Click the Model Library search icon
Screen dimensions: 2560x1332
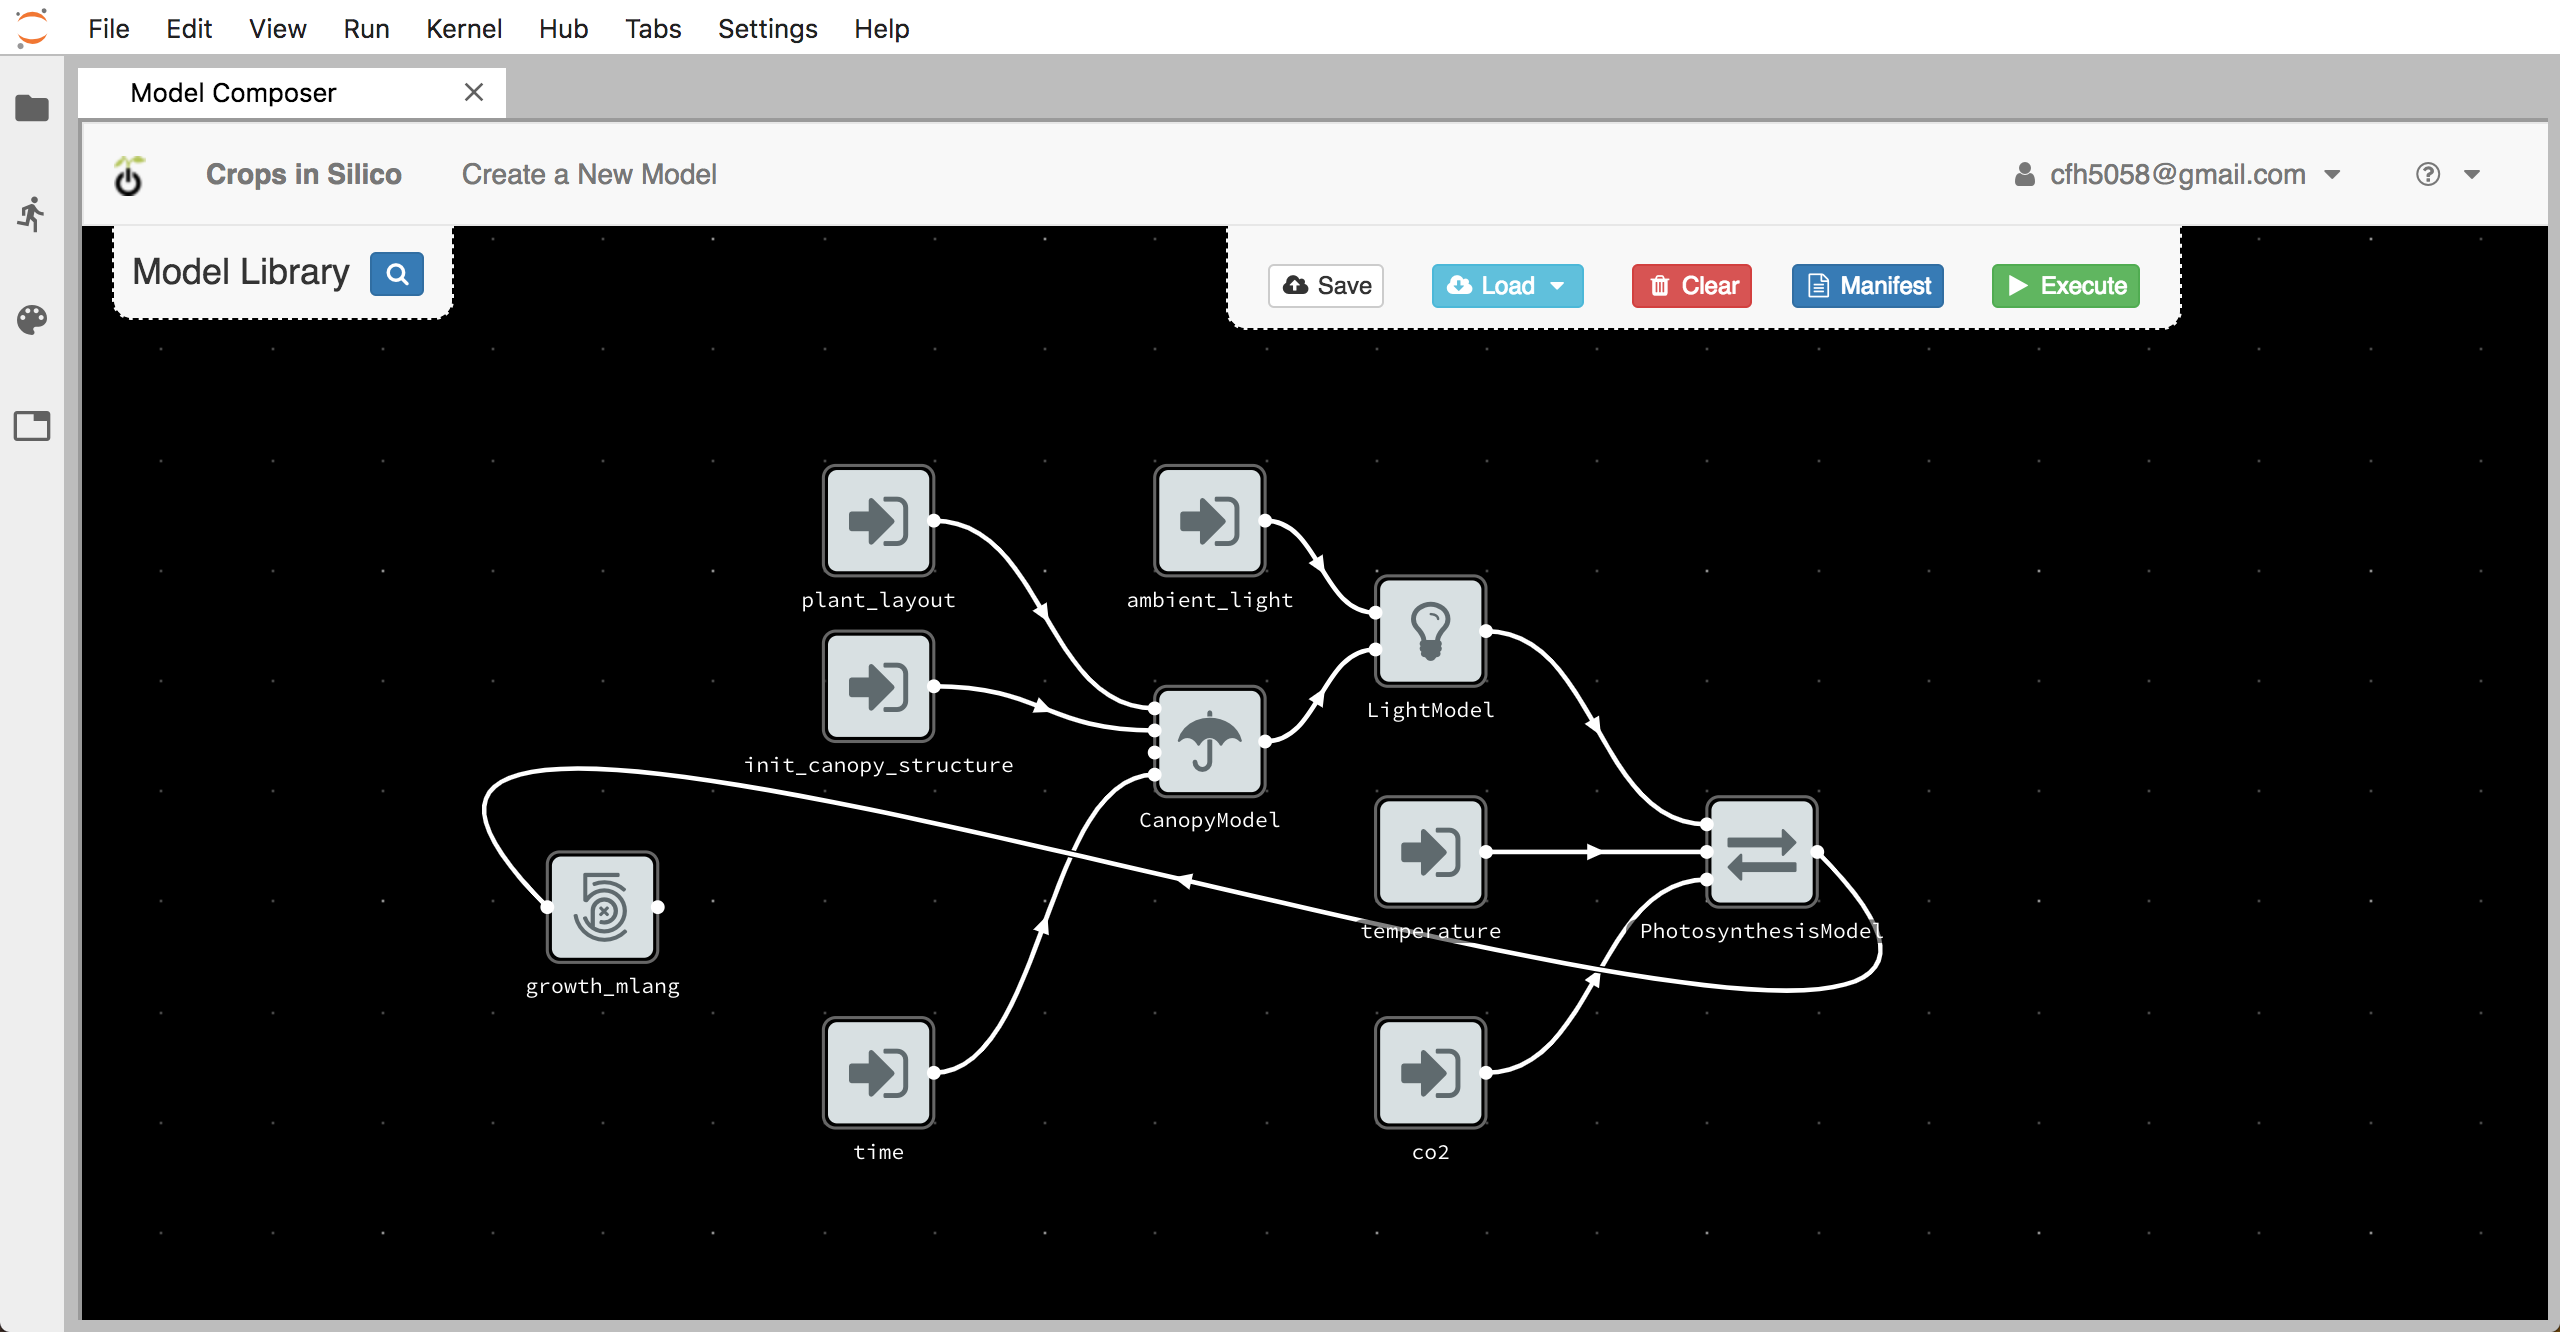(394, 271)
